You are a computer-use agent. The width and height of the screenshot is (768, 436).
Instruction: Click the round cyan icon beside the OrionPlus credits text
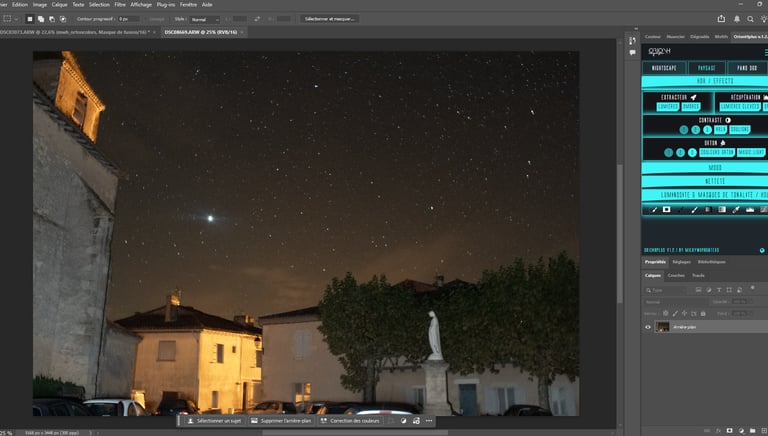click(762, 250)
